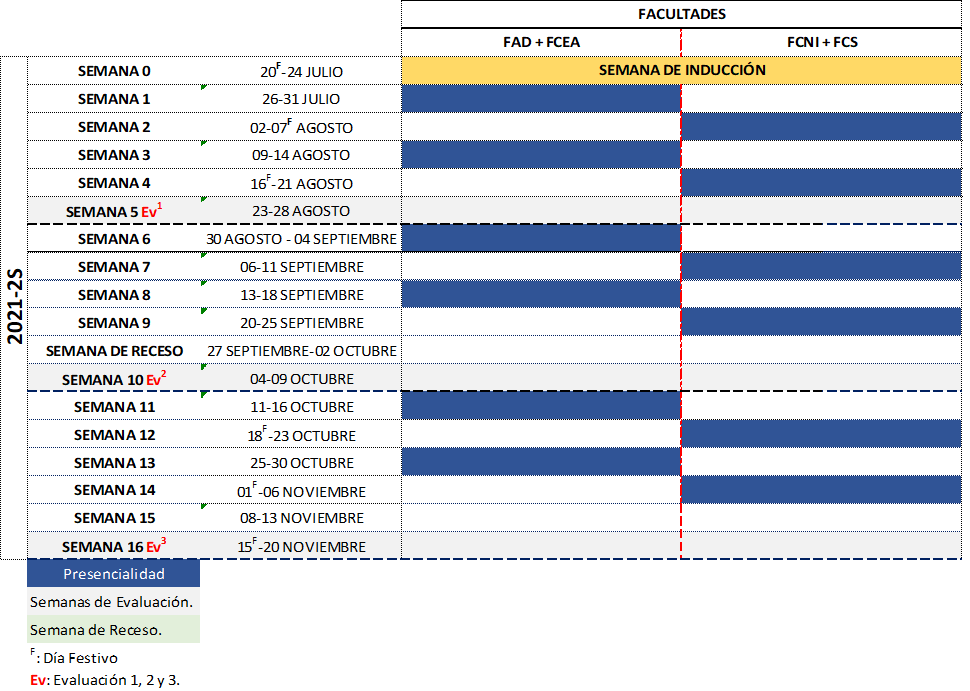
Task: Click the SEMANA 10 Ev2 cell
Action: (x=114, y=379)
